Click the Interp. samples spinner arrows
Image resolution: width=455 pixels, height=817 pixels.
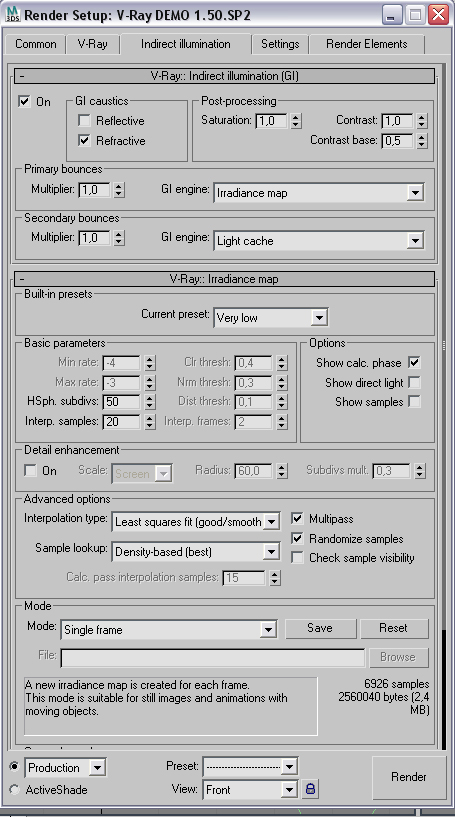150,422
